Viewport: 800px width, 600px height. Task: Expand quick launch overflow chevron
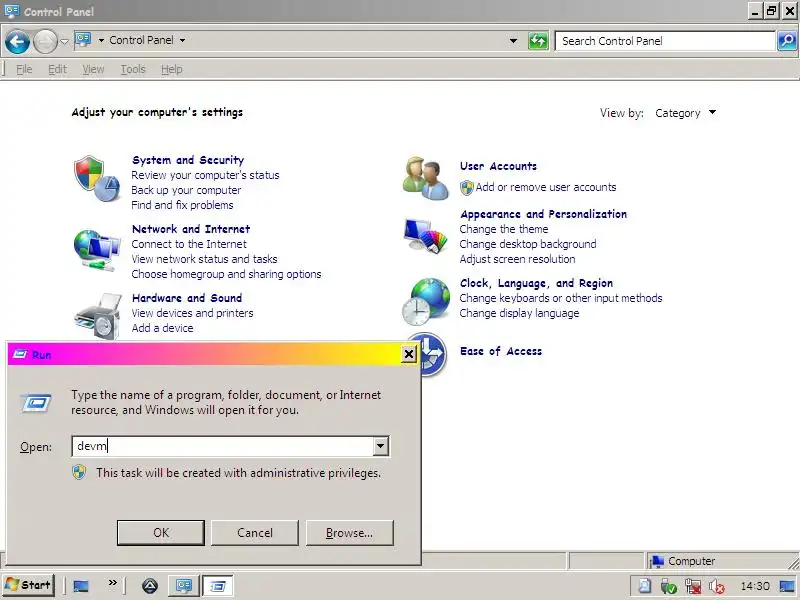[113, 583]
